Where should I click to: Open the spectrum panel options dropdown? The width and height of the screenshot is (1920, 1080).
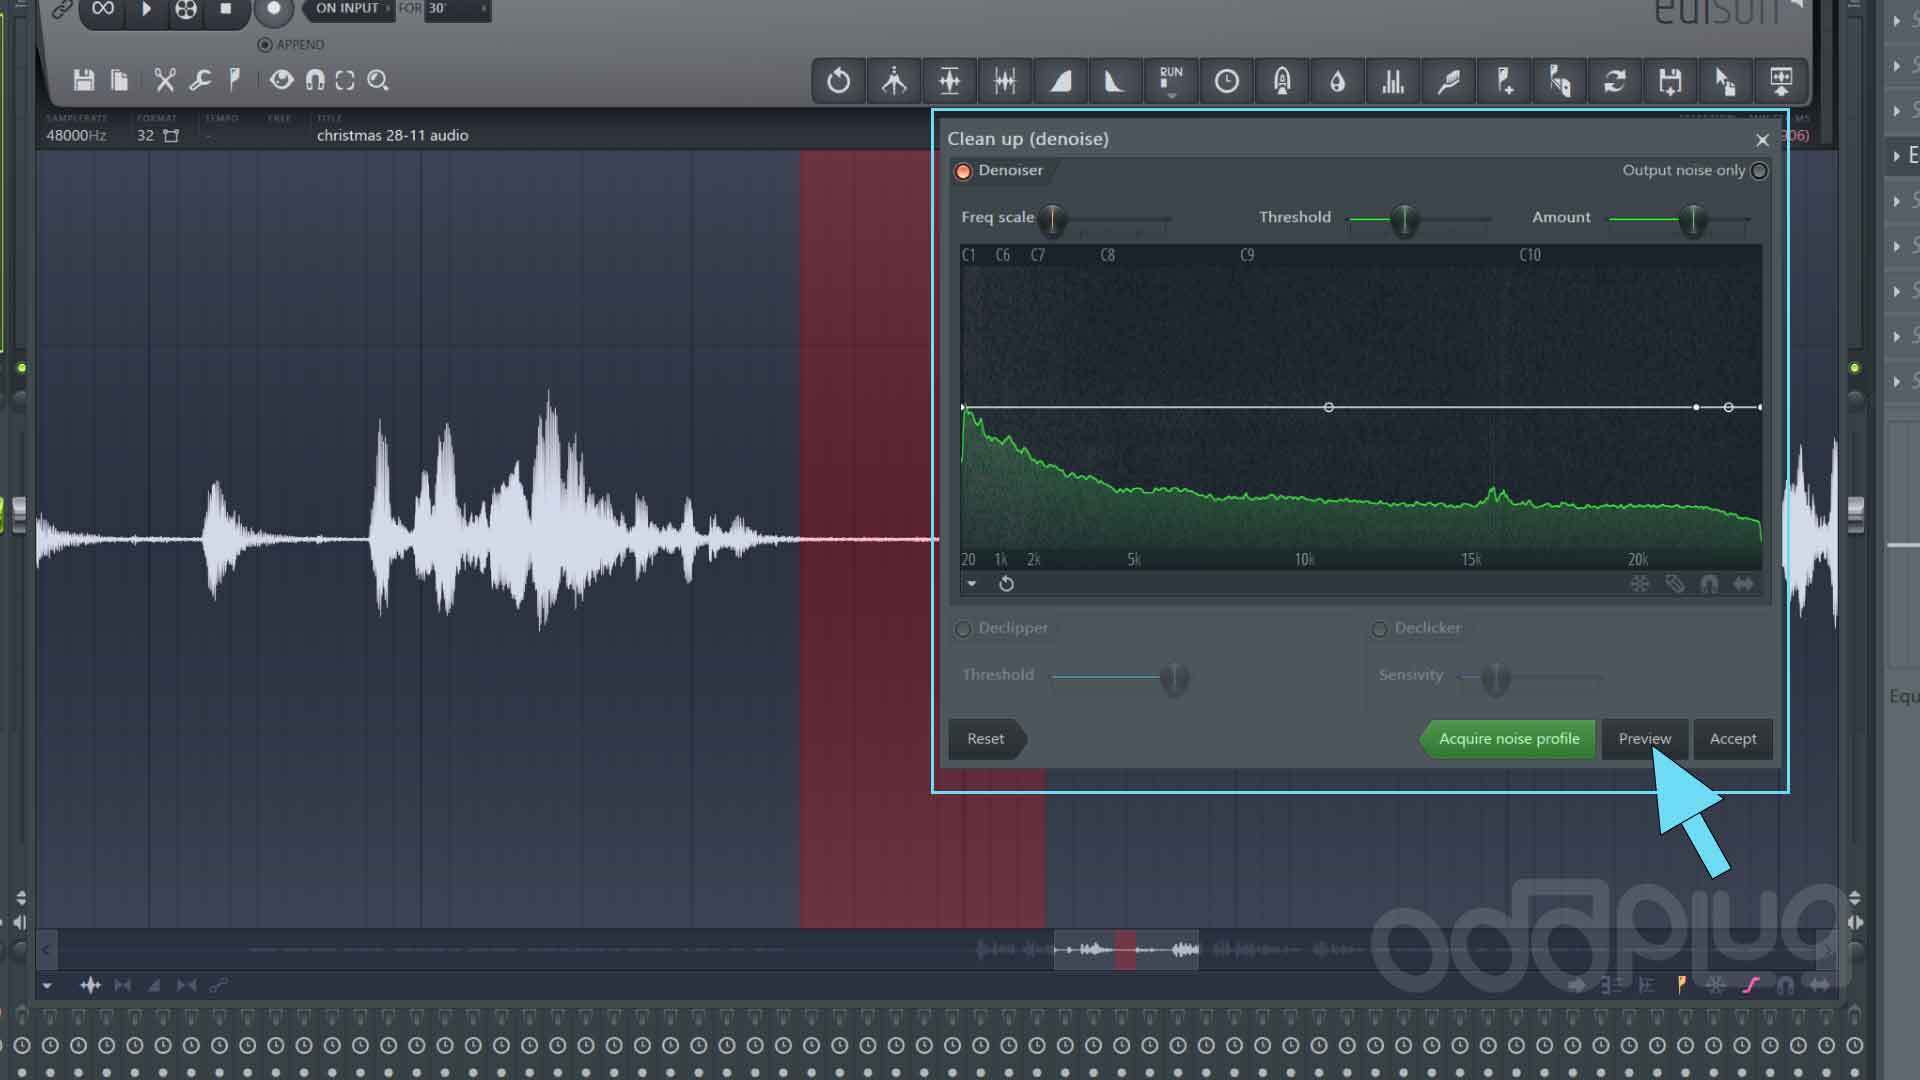coord(971,583)
